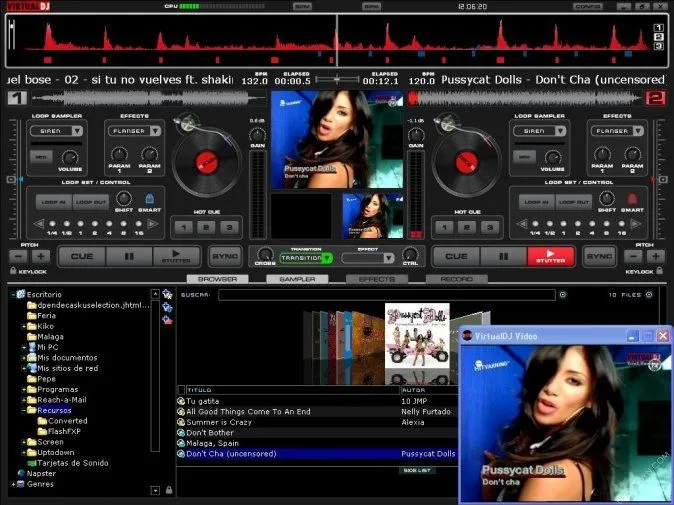Open deck 2 Siren sampler dropdown

560,131
